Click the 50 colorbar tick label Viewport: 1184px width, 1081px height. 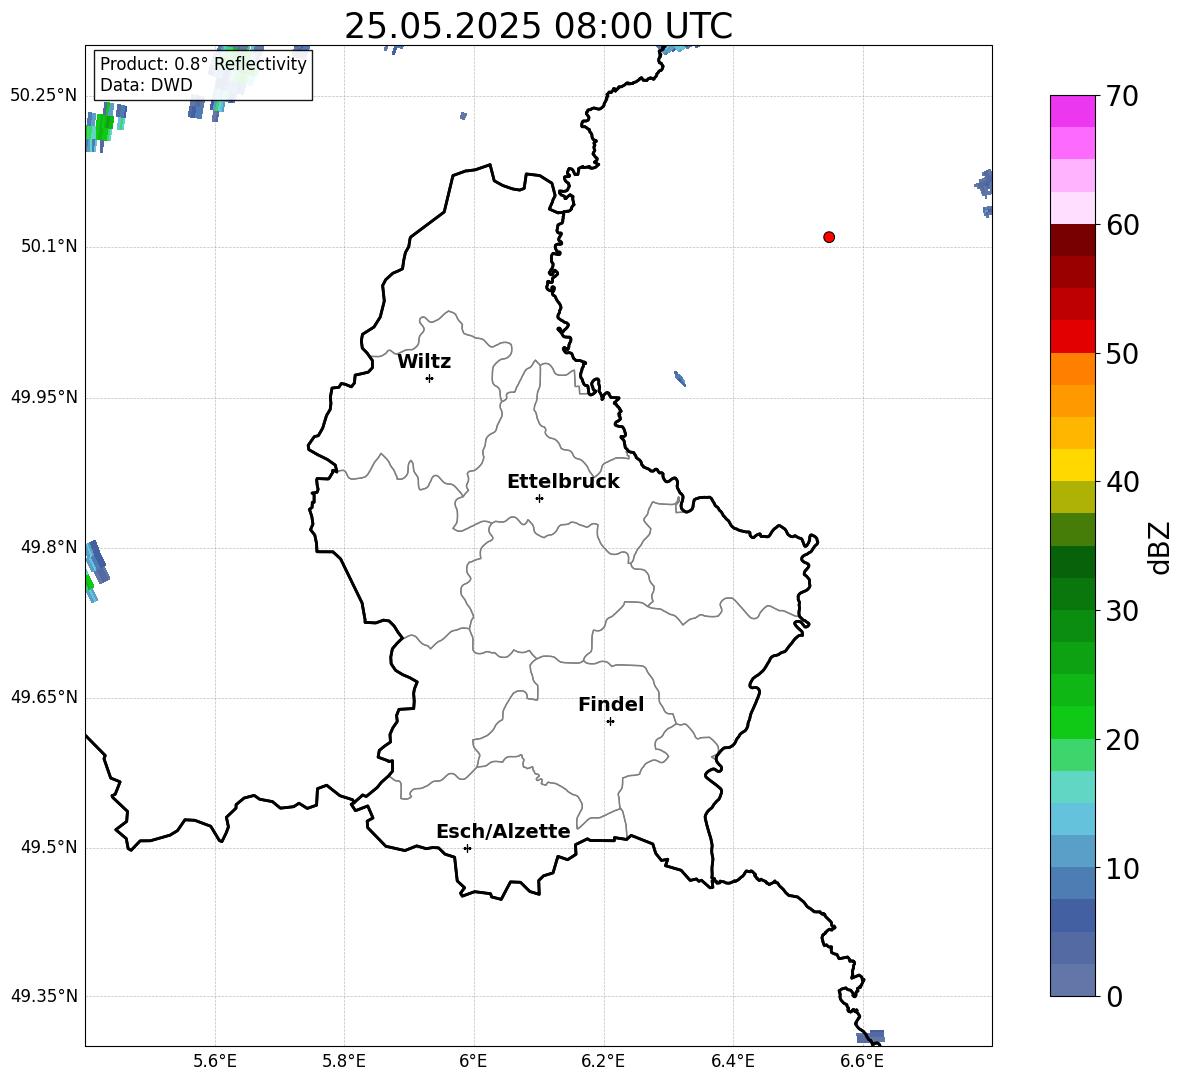[1122, 353]
